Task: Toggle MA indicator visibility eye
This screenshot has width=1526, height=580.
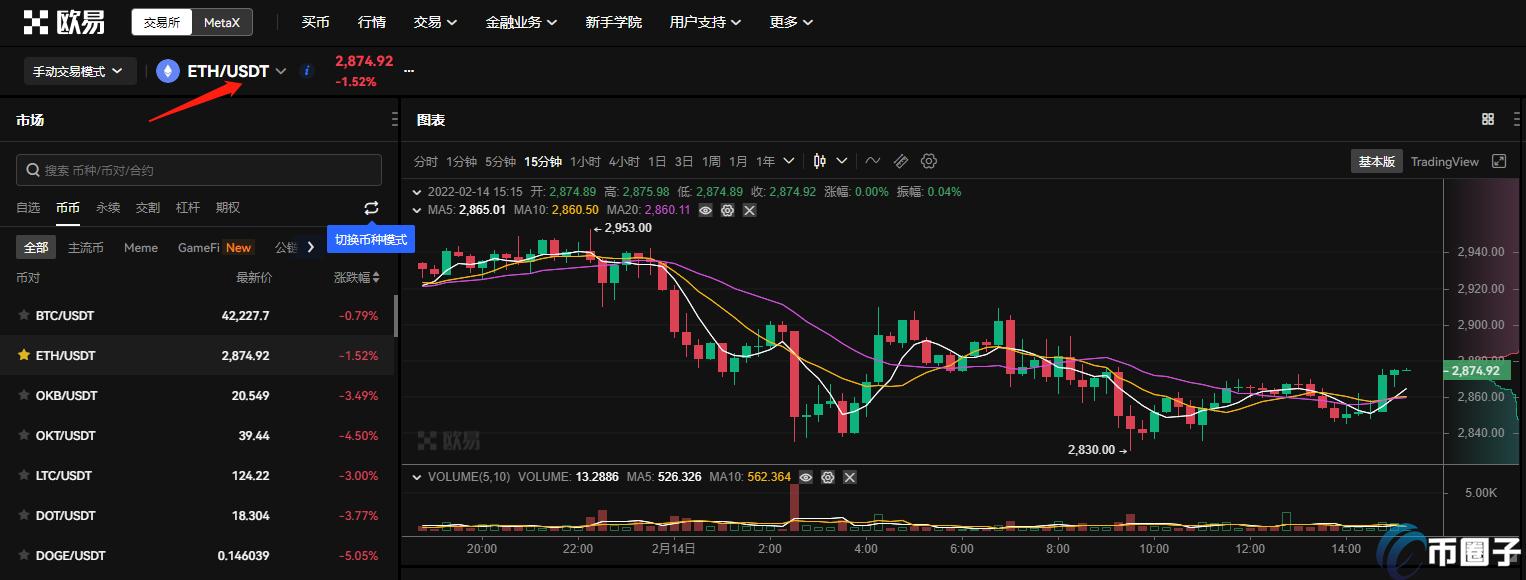Action: point(706,210)
